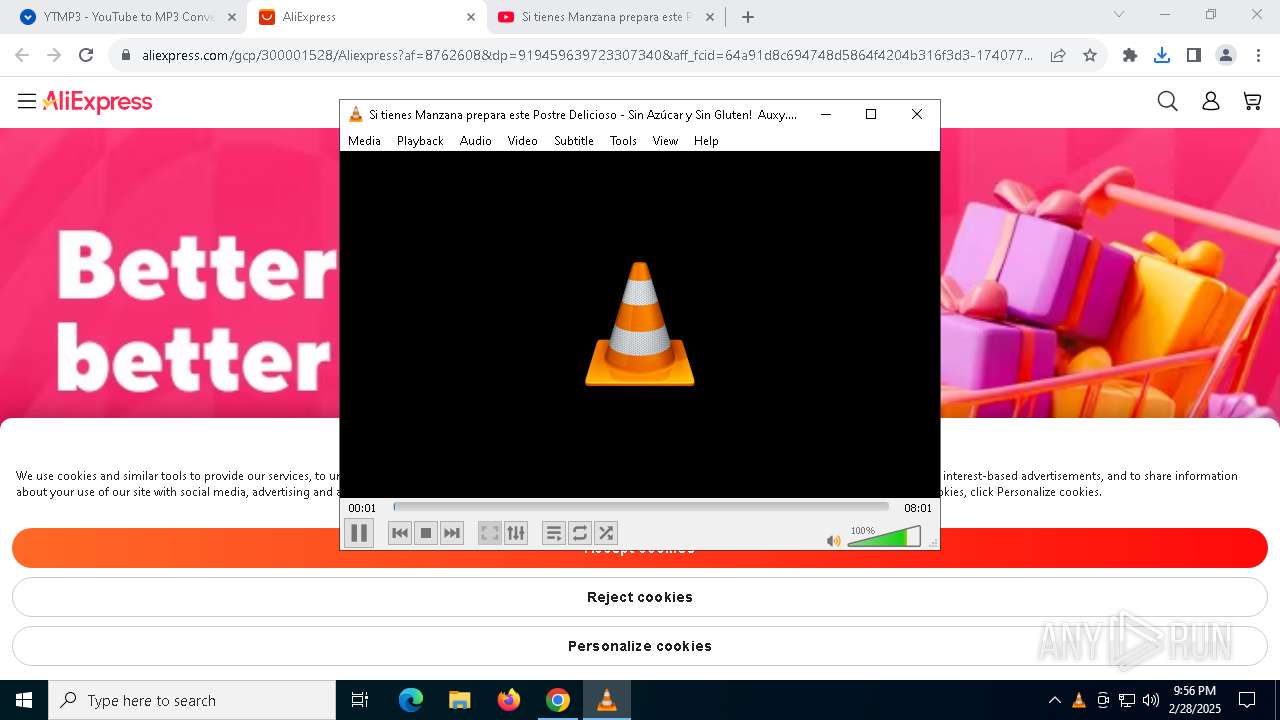Click Personalize cookies button

(640, 646)
